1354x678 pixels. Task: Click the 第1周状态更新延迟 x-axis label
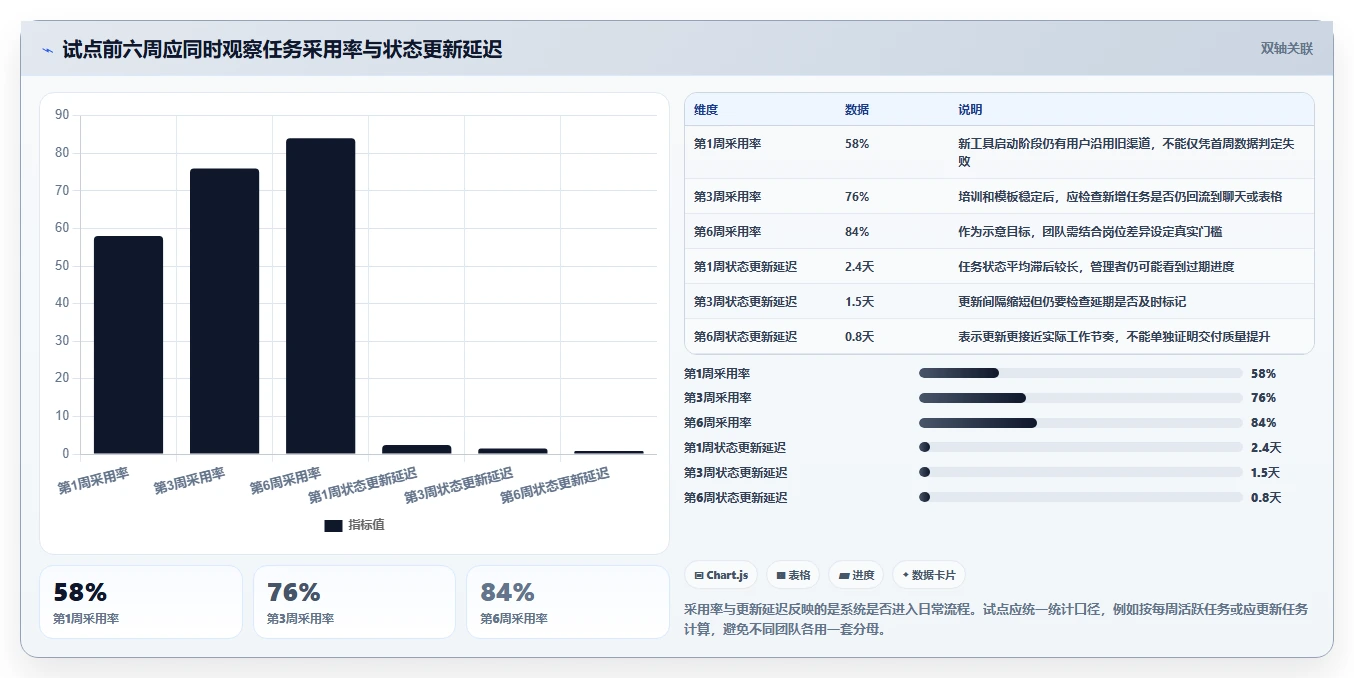[363, 485]
